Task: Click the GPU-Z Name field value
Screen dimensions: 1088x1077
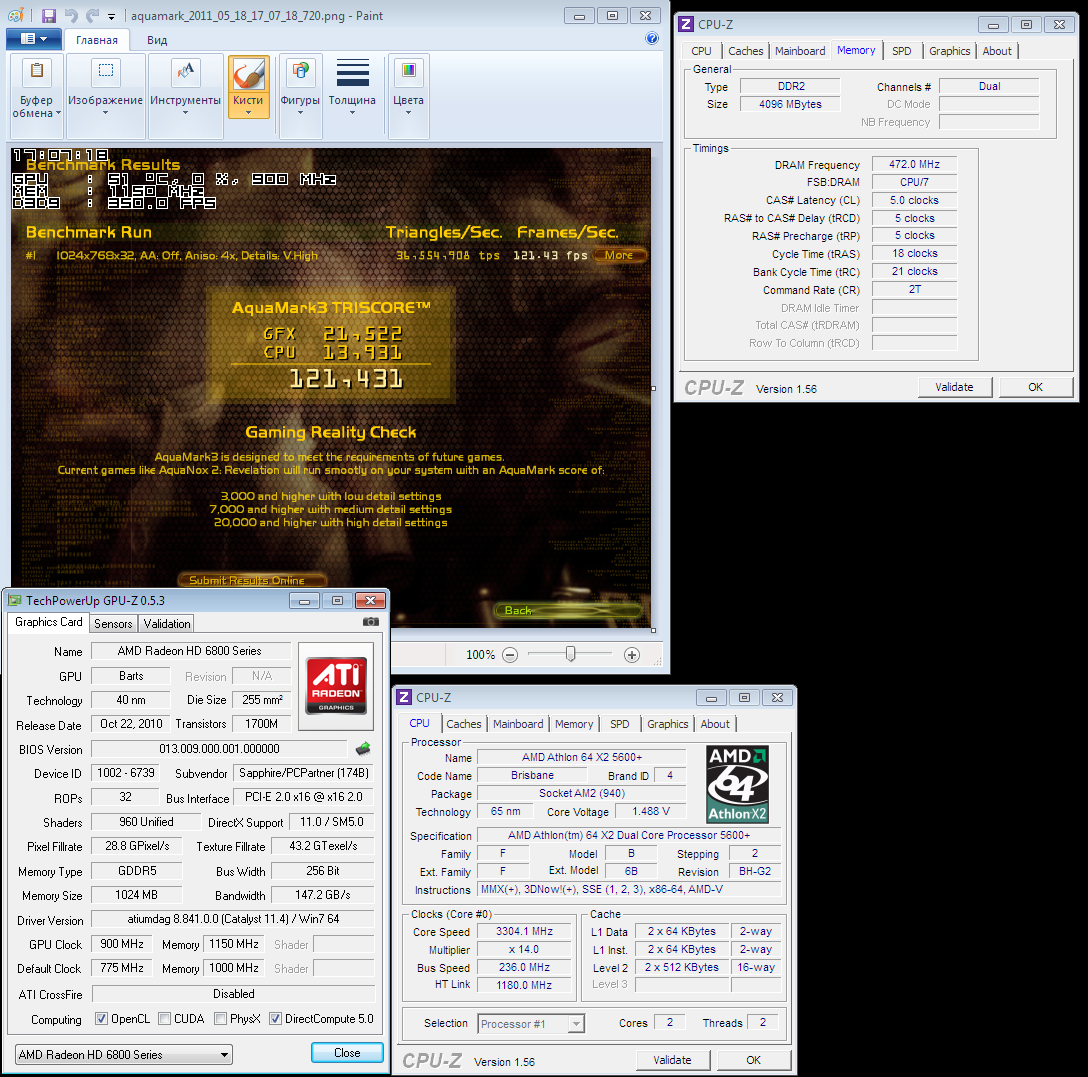Action: point(189,651)
